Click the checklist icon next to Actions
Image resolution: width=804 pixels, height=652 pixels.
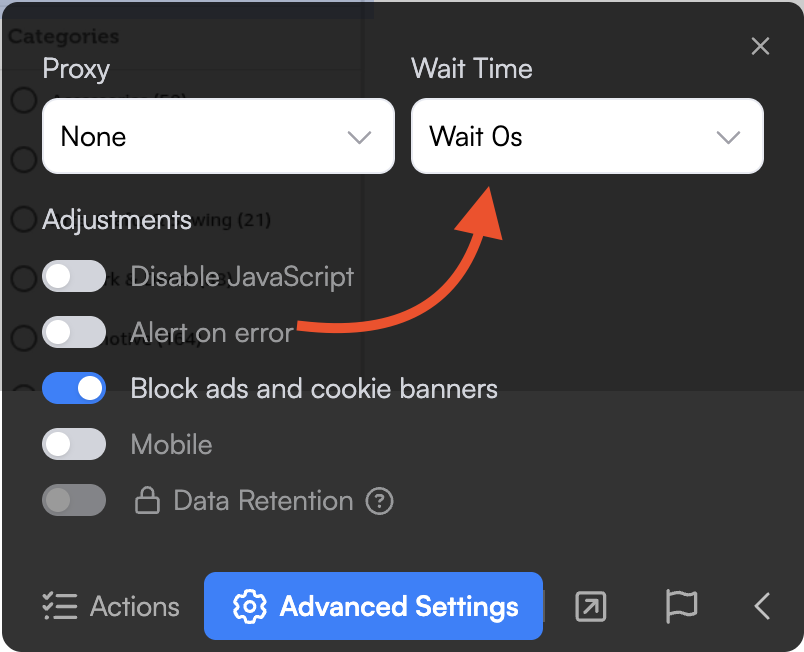click(60, 606)
